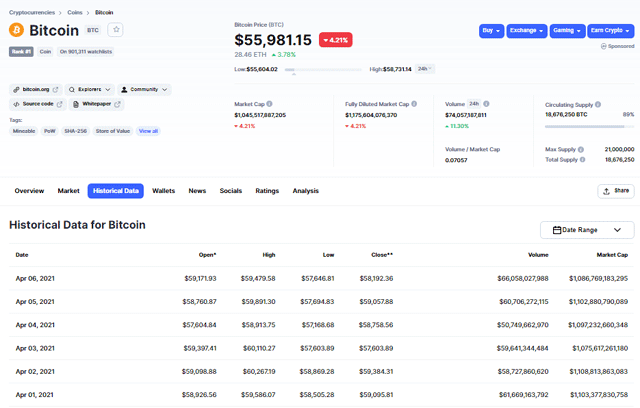This screenshot has height=408, width=640.
Task: Click the info icon next to Total Supply
Action: (x=582, y=160)
